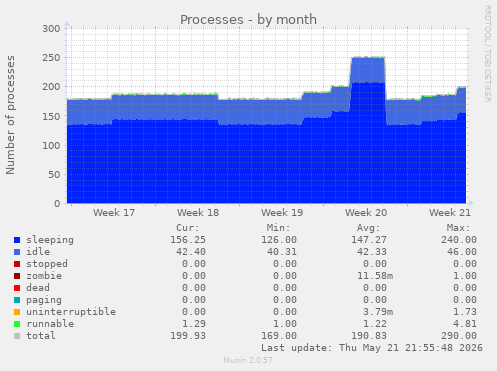Select the zombie legend color square
This screenshot has width=497, height=371.
coord(17,276)
